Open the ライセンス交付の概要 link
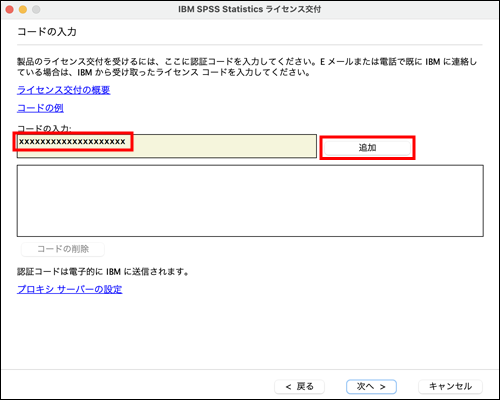Image resolution: width=500 pixels, height=400 pixels. [x=63, y=90]
